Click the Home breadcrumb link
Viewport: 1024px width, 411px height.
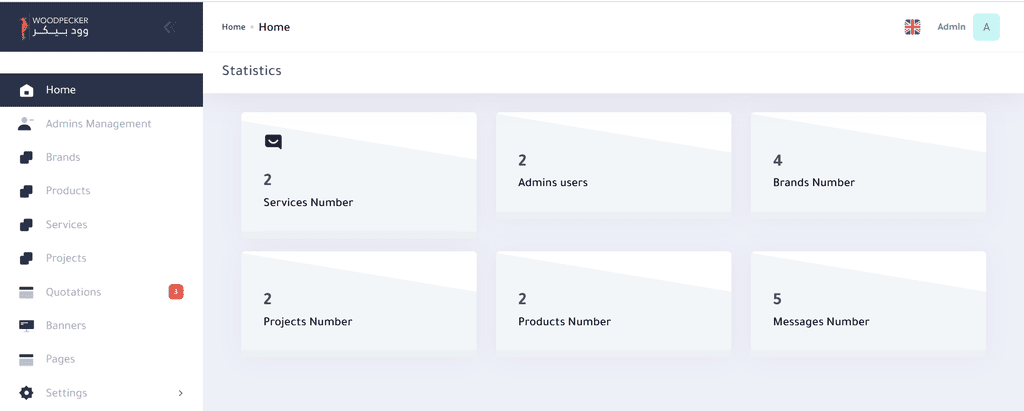[x=233, y=27]
